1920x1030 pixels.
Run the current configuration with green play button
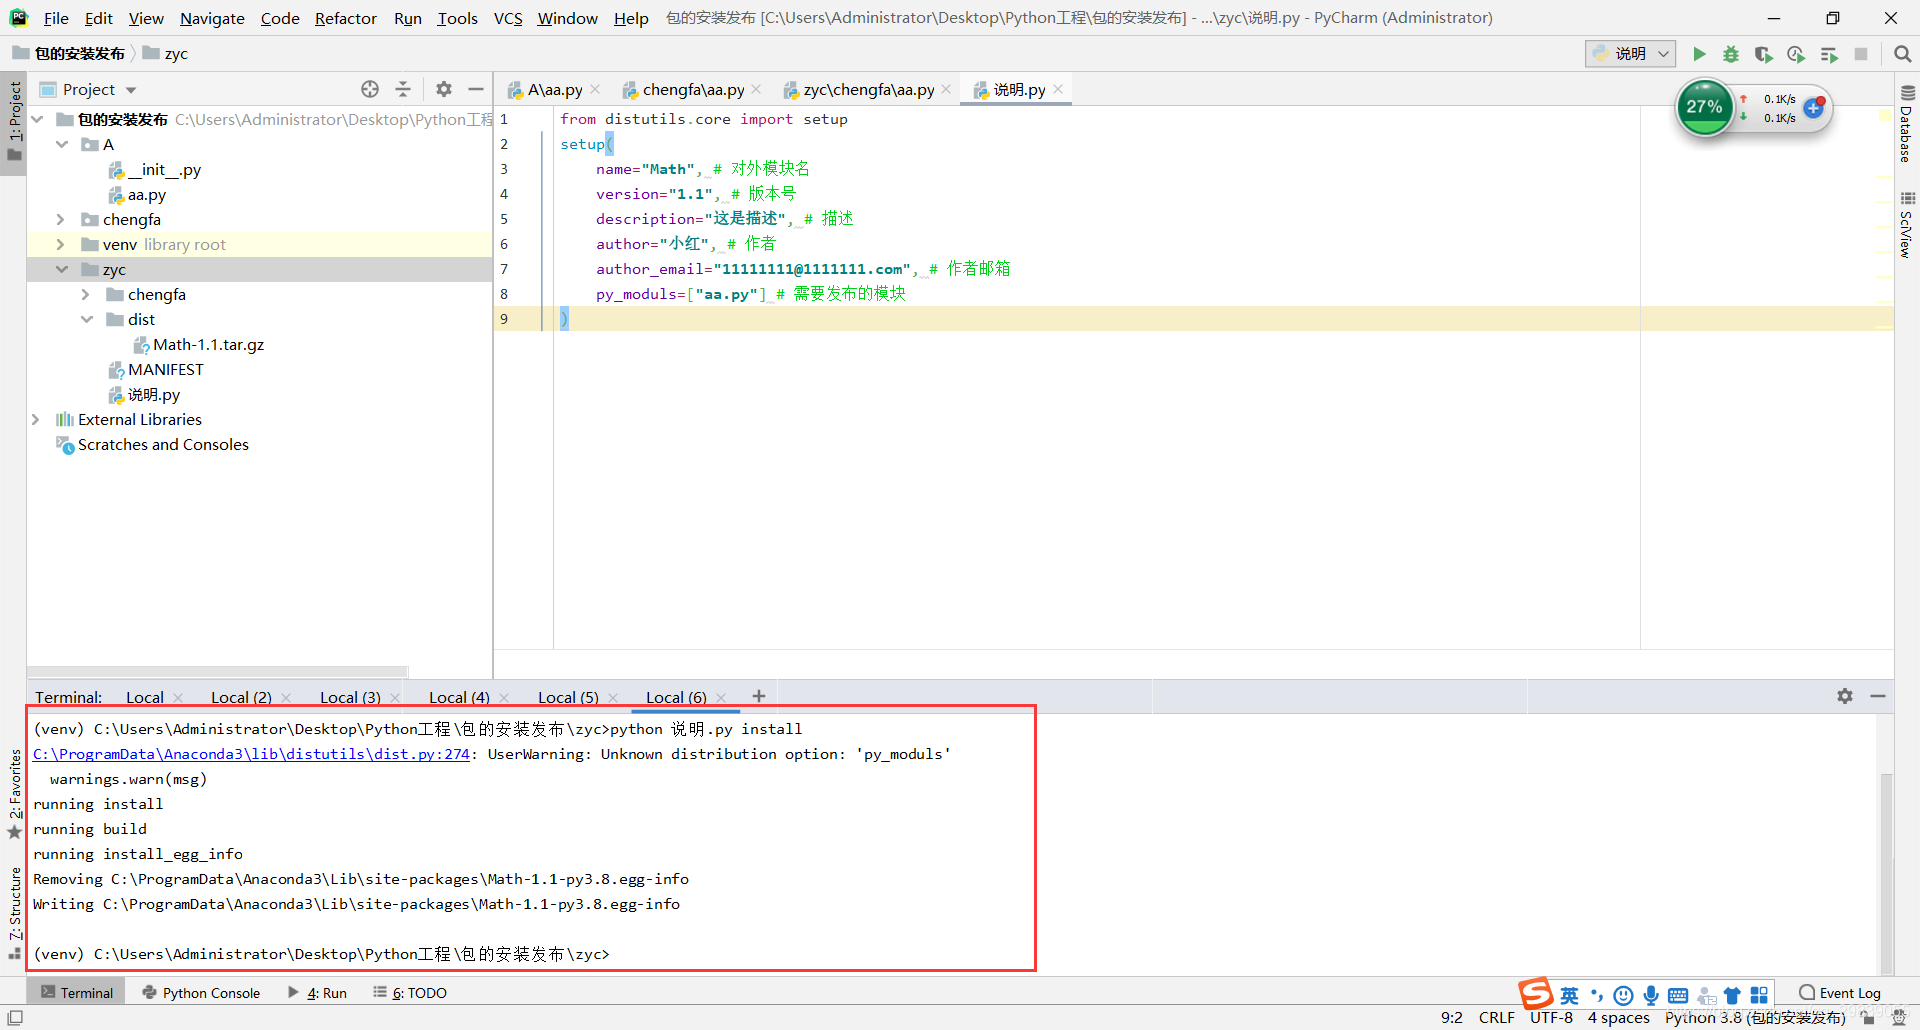coord(1699,54)
